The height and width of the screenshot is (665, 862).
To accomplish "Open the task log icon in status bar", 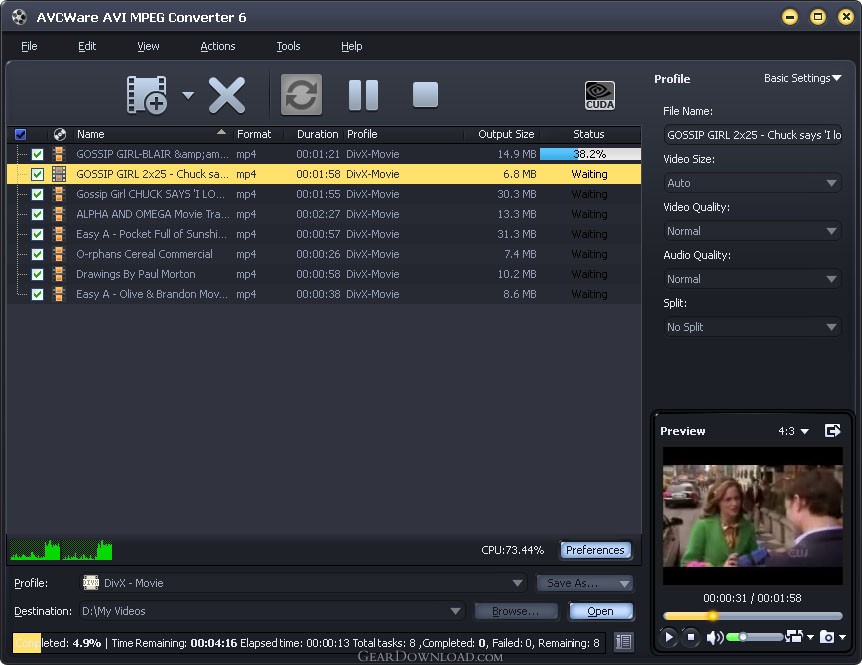I will tap(623, 642).
